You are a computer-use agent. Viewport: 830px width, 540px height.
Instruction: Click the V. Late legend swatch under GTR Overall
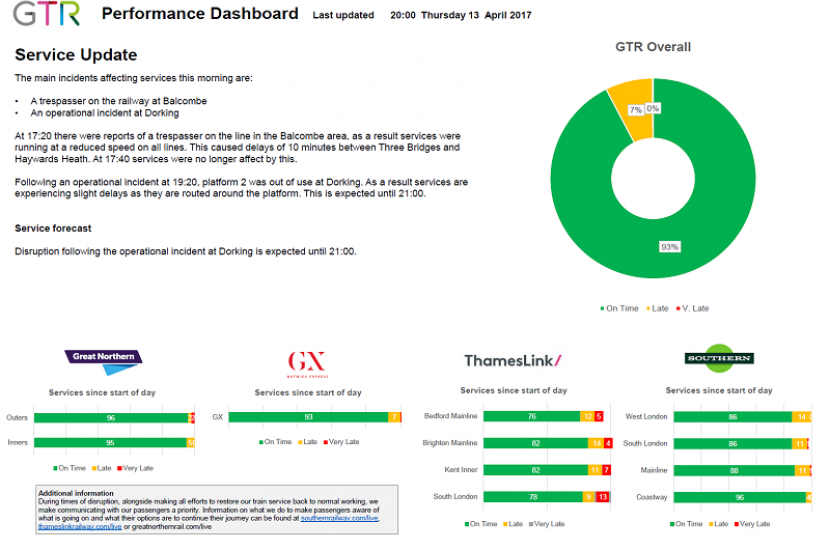pos(680,309)
